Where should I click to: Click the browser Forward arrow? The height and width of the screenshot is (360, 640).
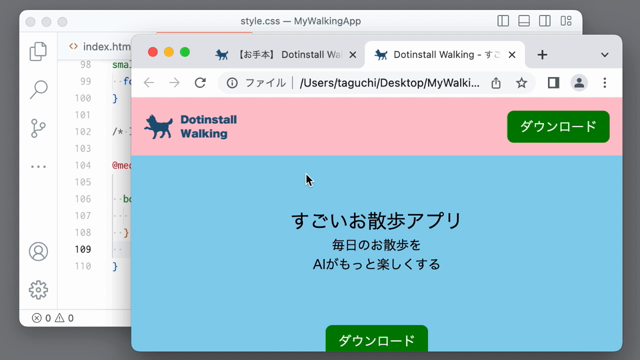coord(174,83)
